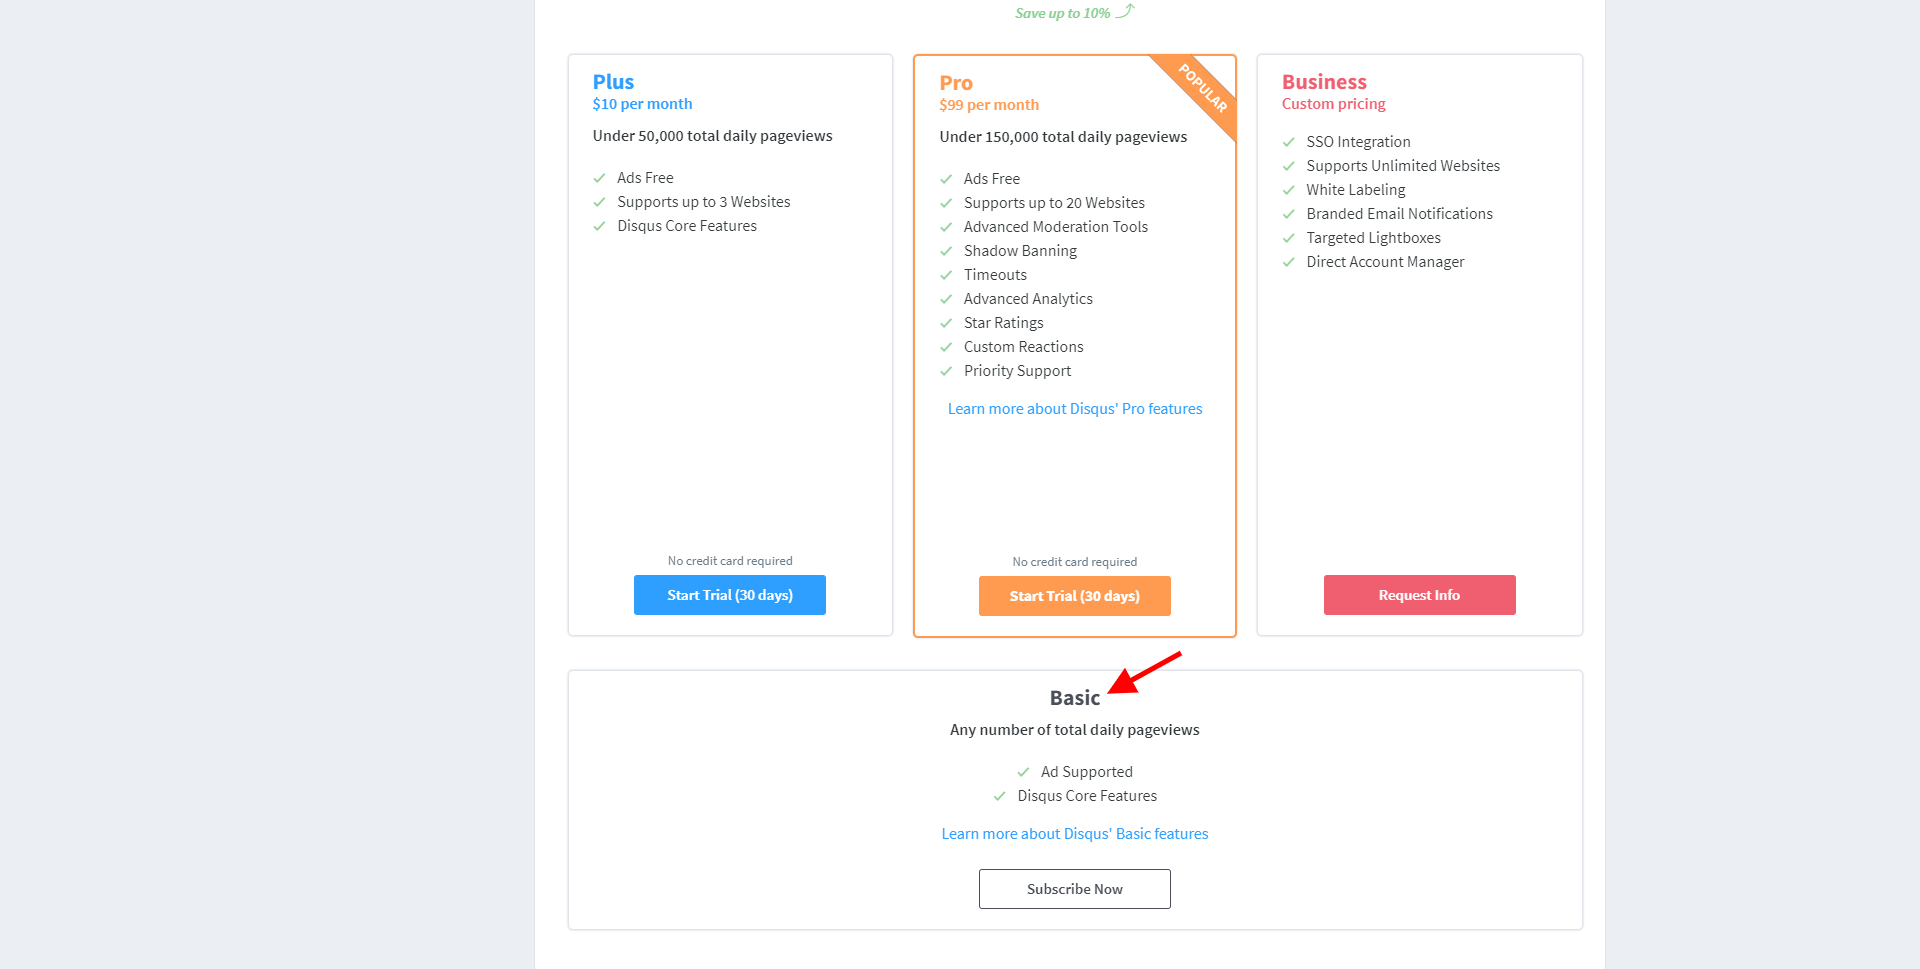The height and width of the screenshot is (969, 1920).
Task: Click the checkmark icon beside Shadow Banning
Action: (946, 251)
